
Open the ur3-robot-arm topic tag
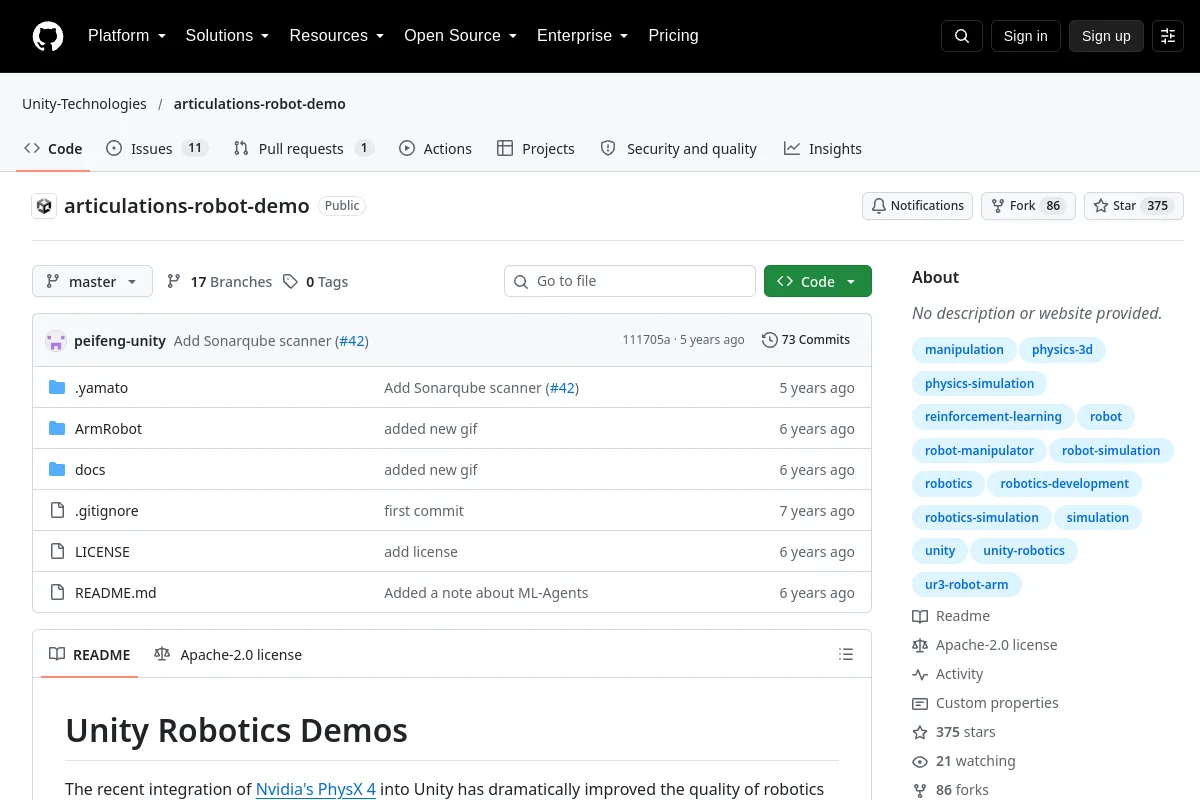point(967,584)
